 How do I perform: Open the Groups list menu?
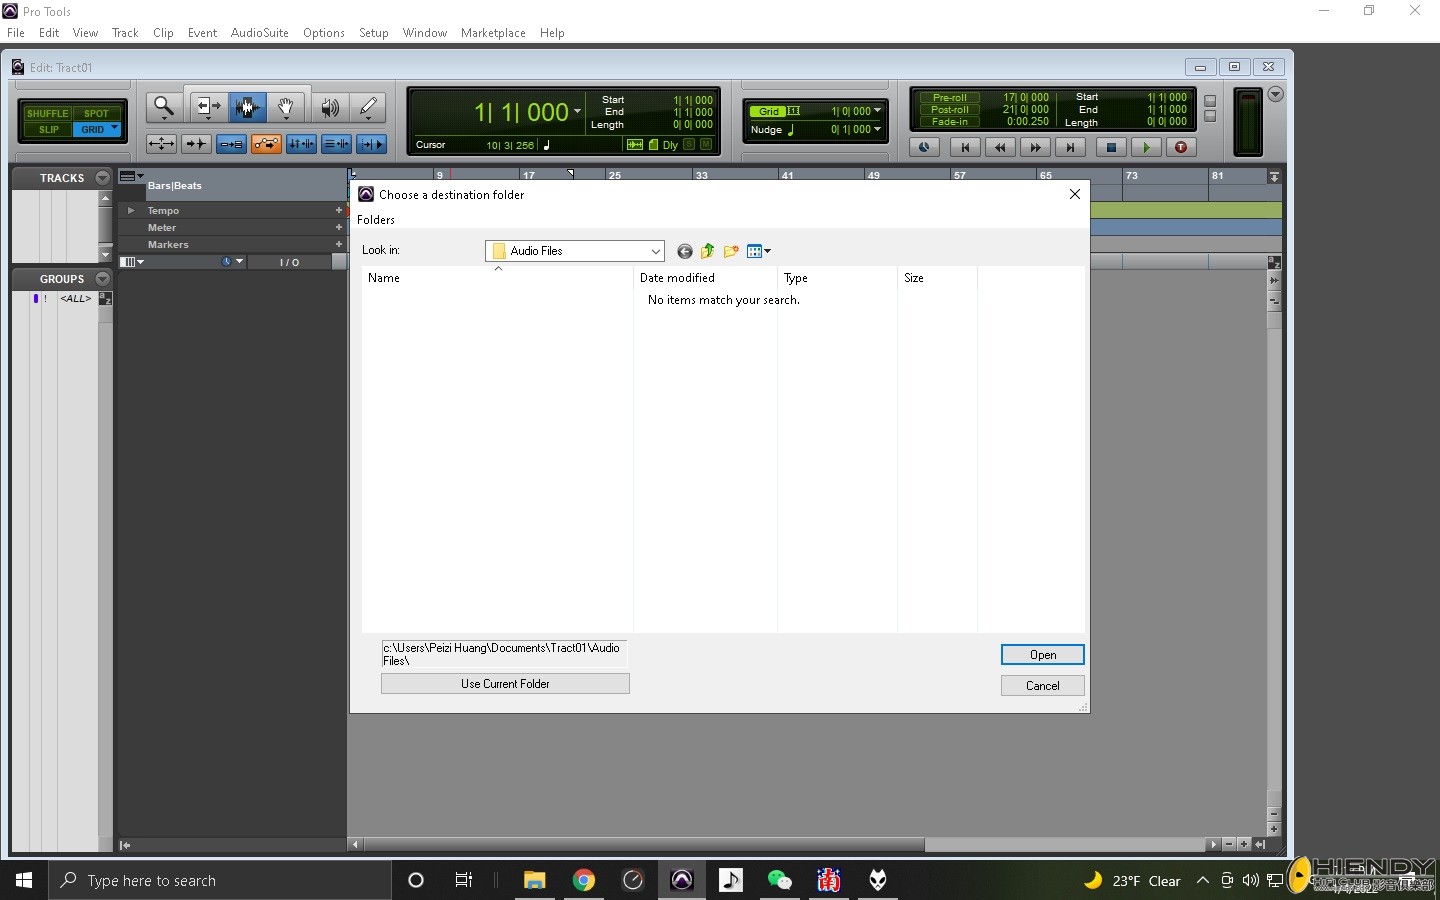pyautogui.click(x=102, y=279)
